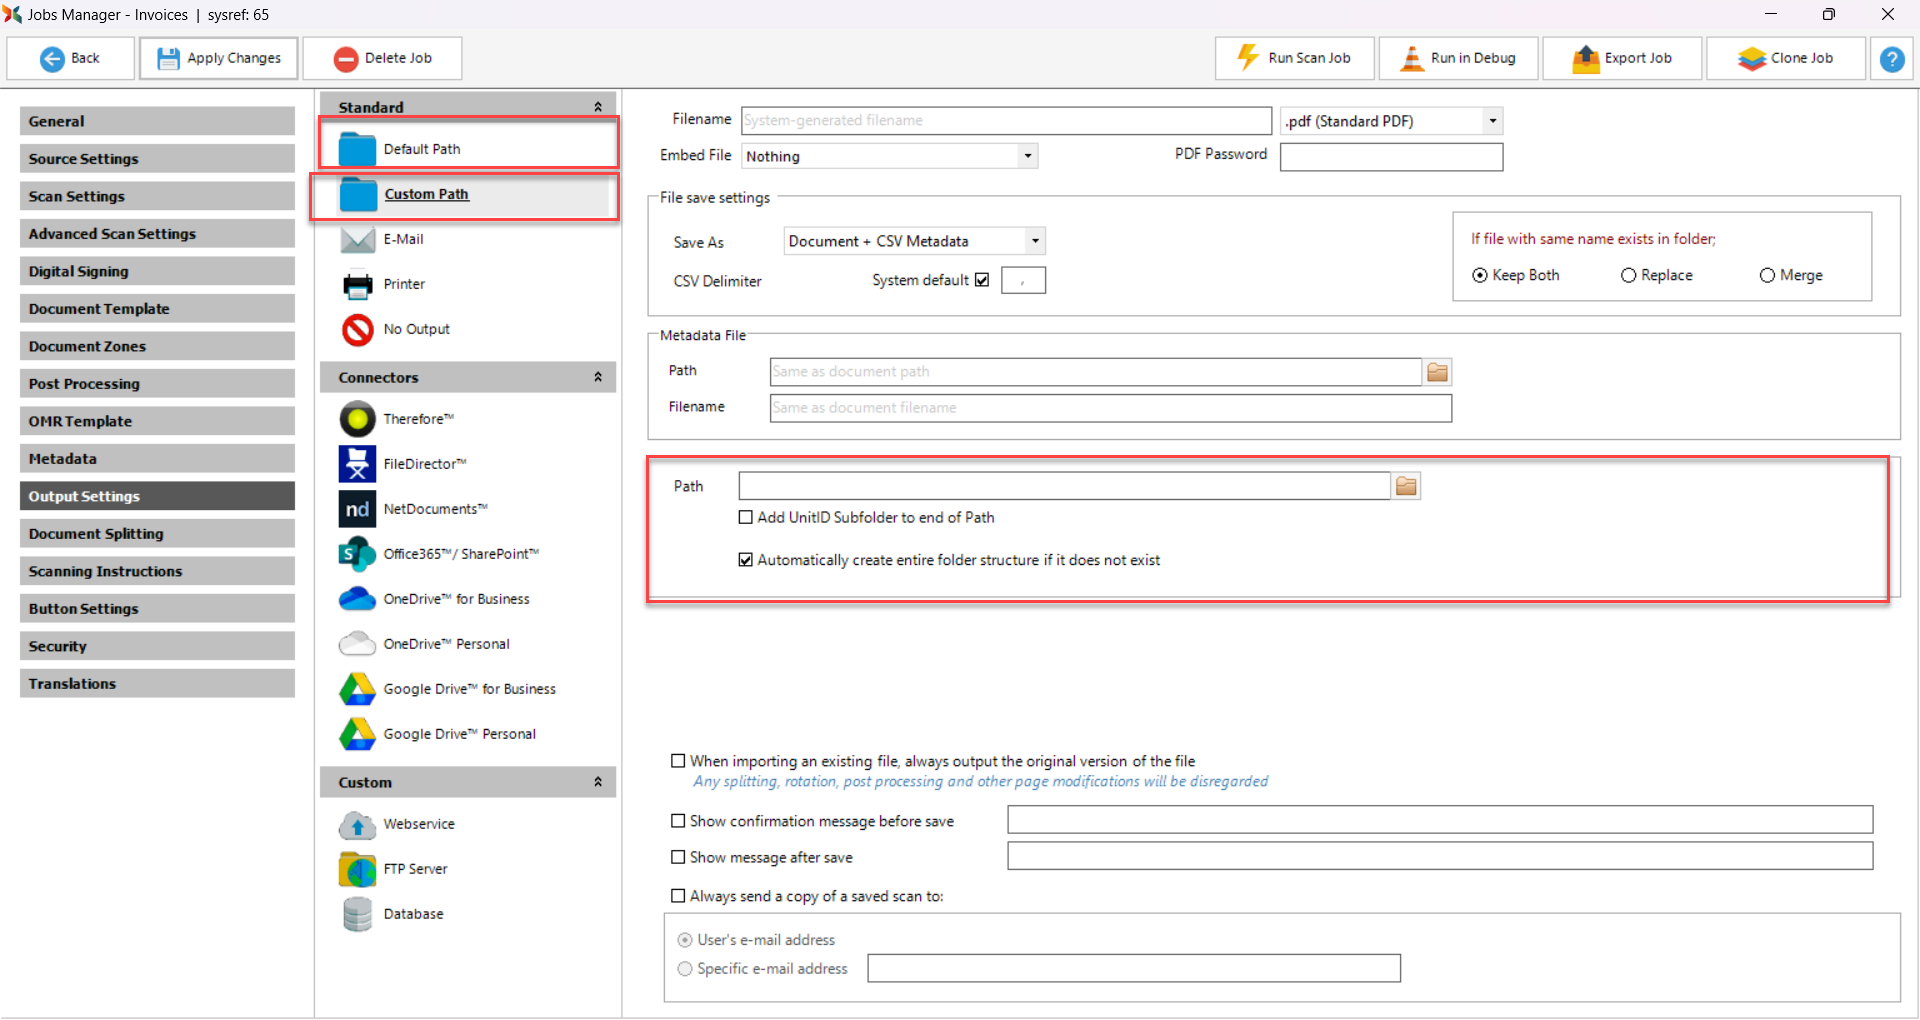The height and width of the screenshot is (1020, 1920).
Task: Select the OneDrive for Business cloud icon
Action: [357, 598]
